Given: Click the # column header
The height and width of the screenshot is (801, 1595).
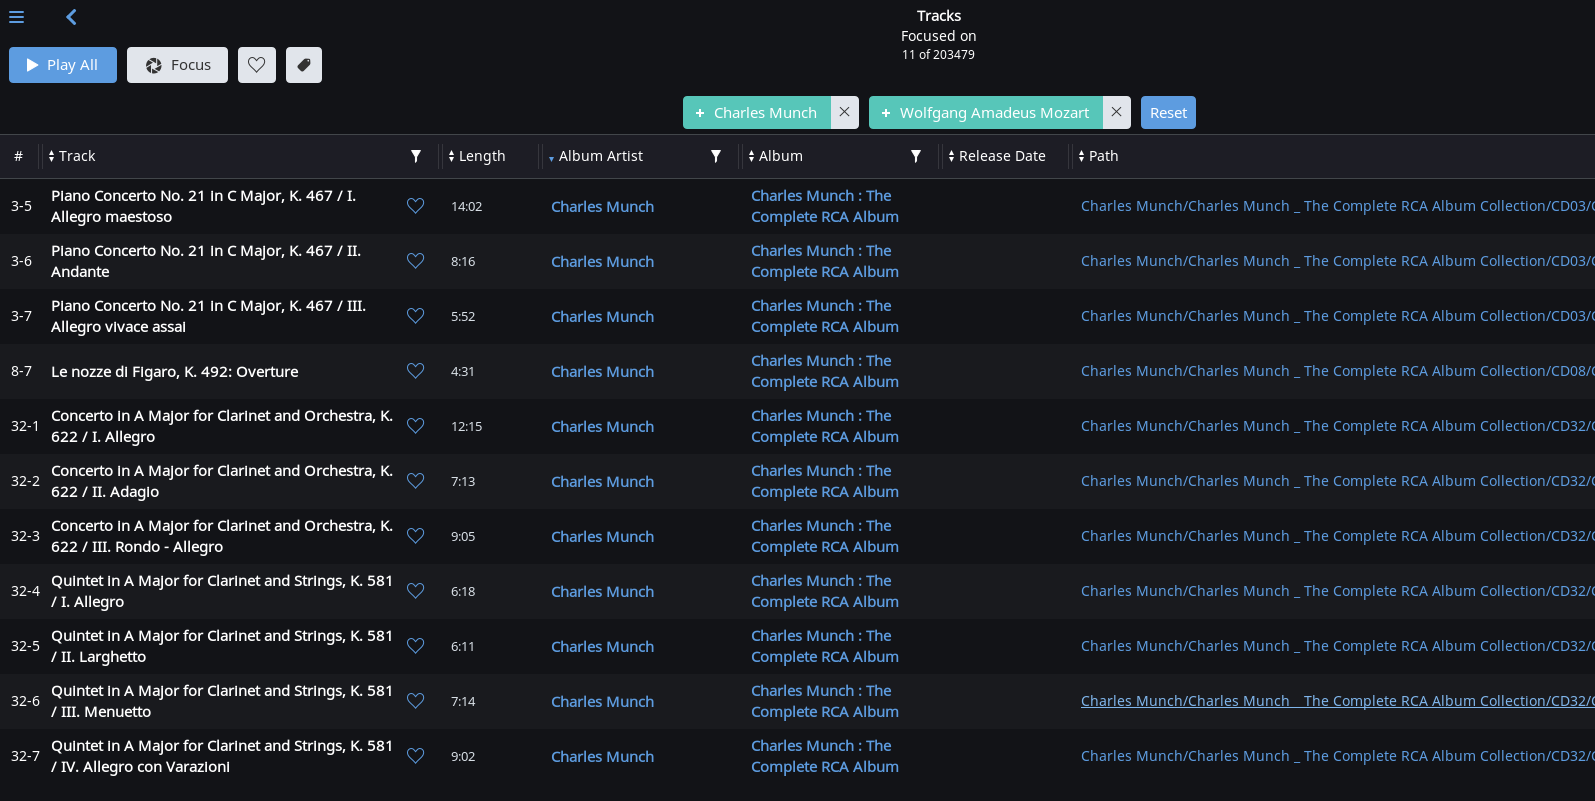Looking at the screenshot, I should (x=18, y=156).
